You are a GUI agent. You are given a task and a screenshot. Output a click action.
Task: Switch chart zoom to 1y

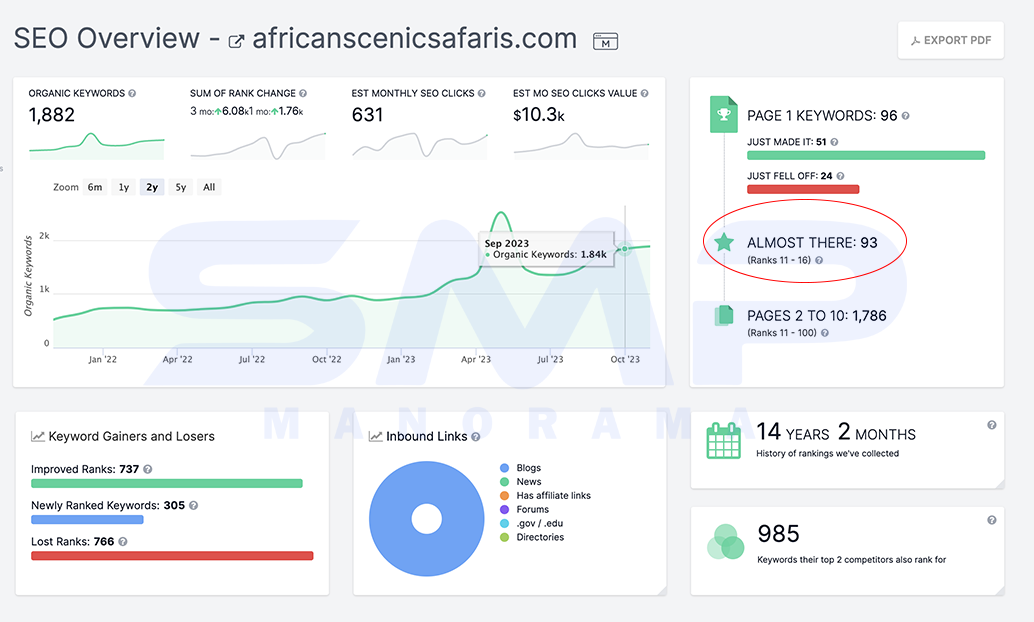pyautogui.click(x=124, y=187)
